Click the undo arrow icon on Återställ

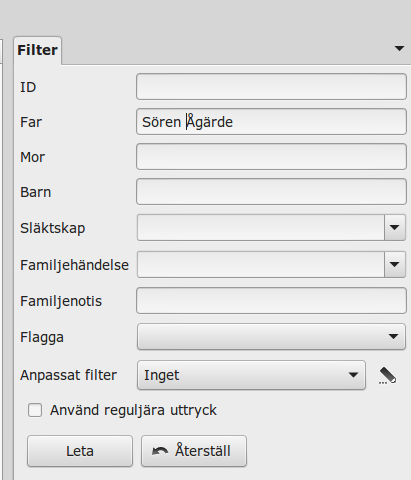tap(160, 451)
